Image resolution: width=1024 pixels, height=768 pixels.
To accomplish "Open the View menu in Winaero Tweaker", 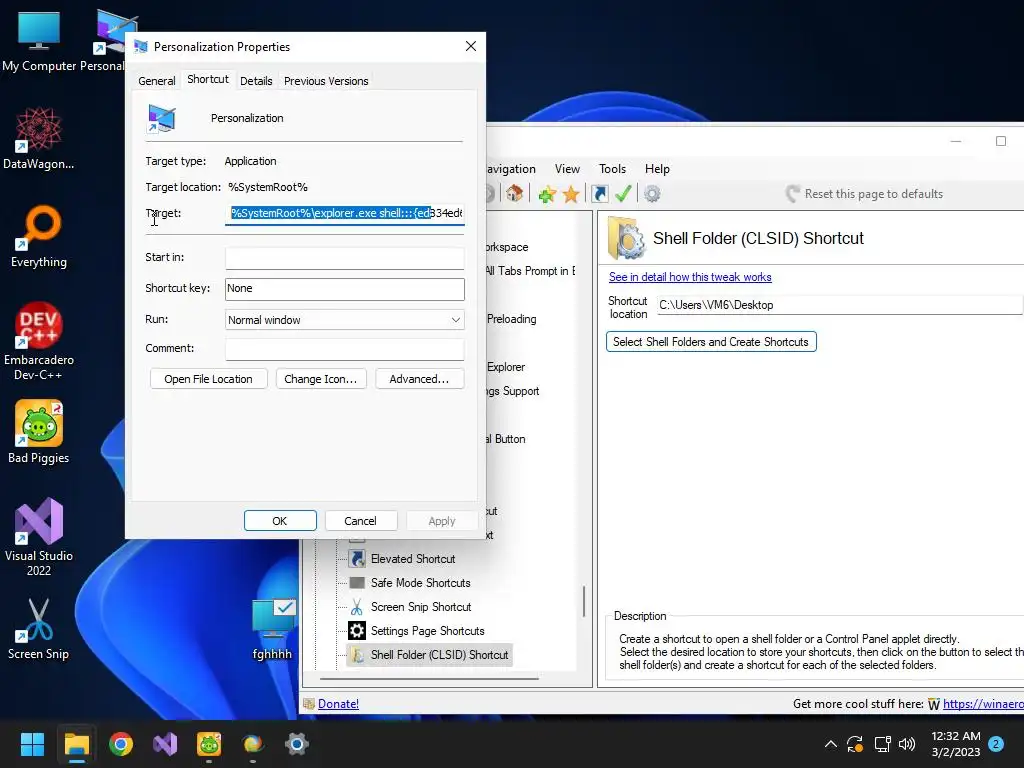I will click(x=567, y=168).
